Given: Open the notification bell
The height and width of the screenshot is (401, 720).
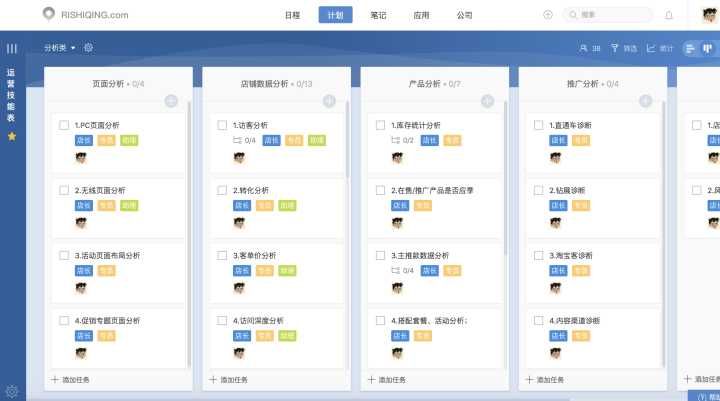Looking at the screenshot, I should tap(668, 15).
